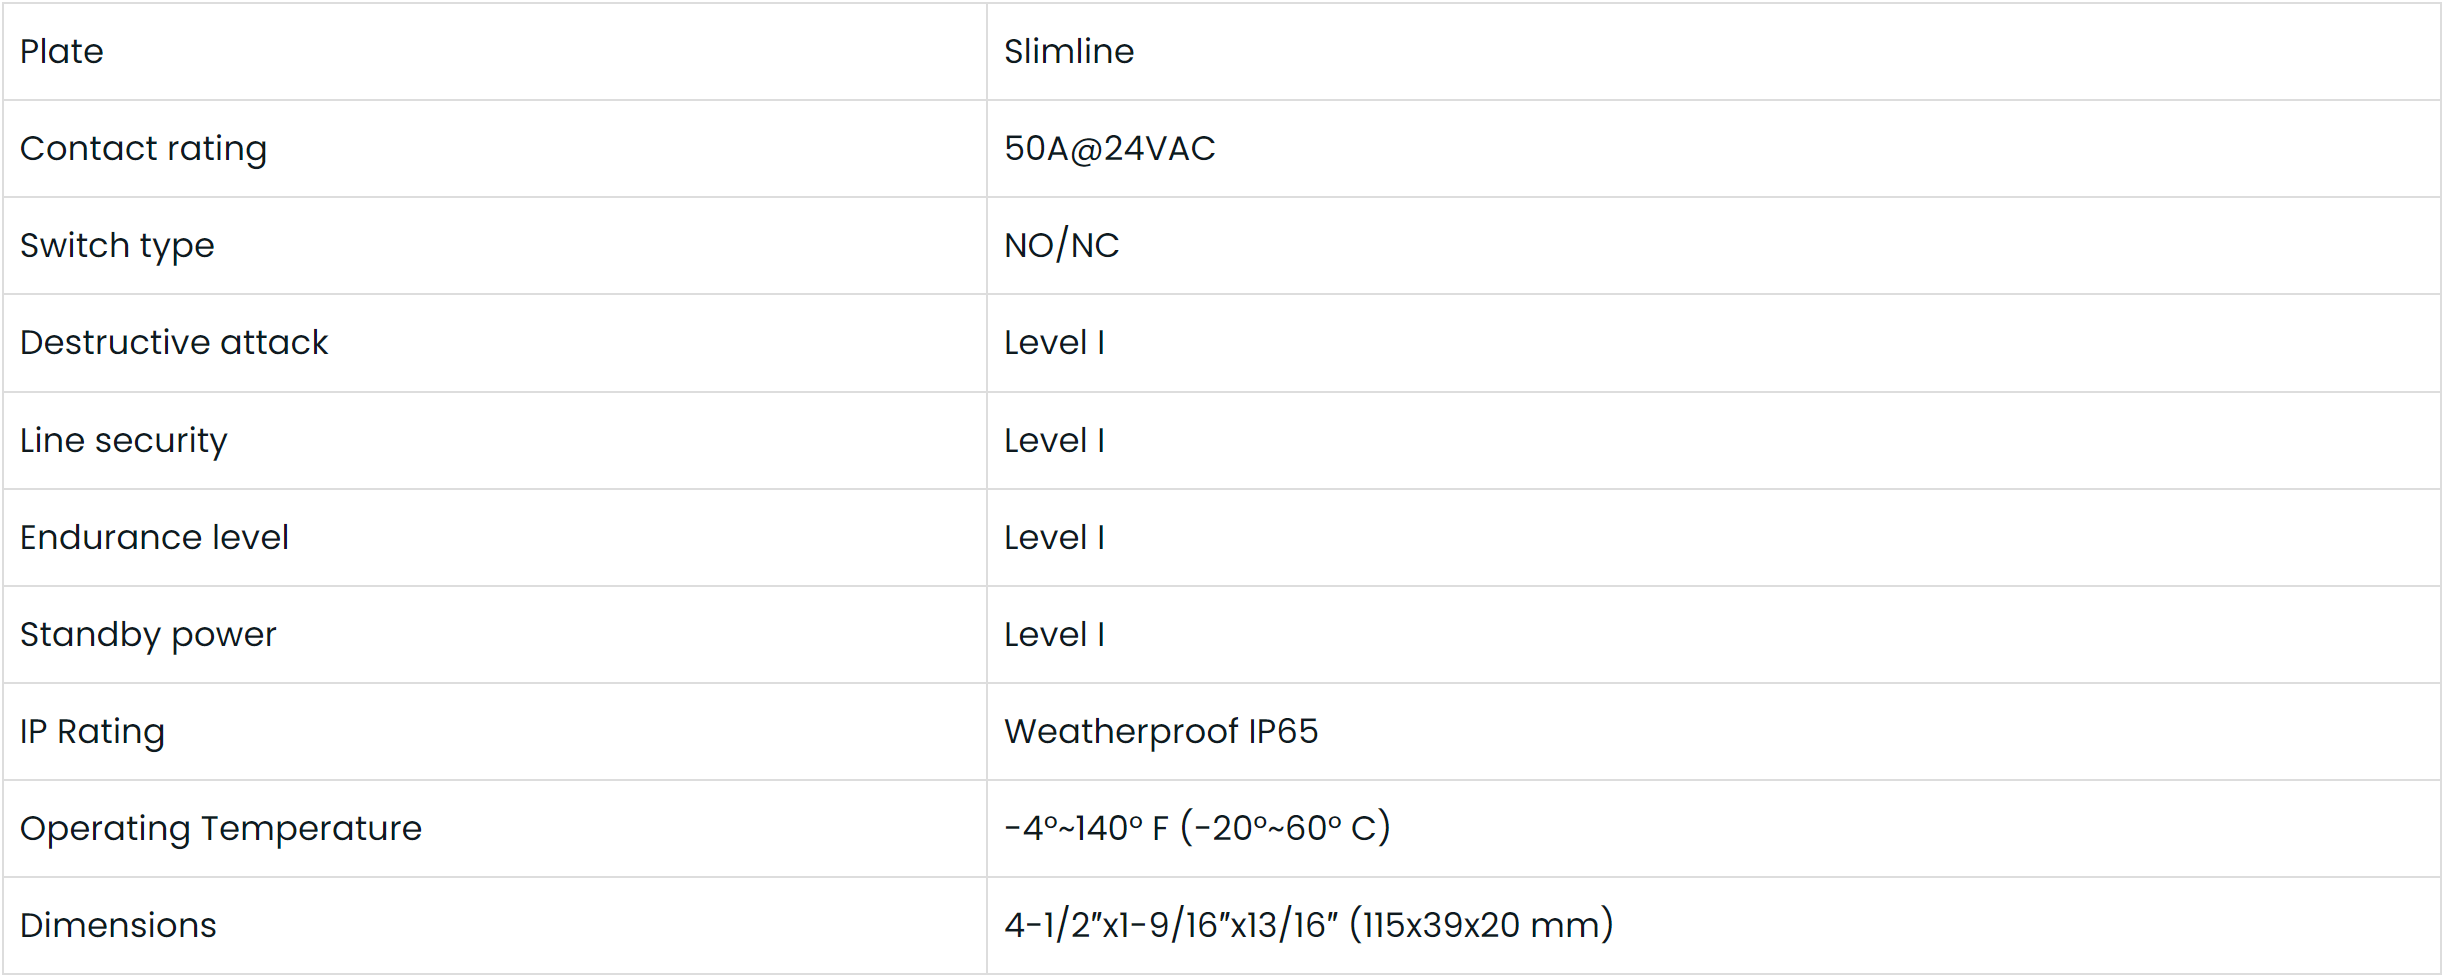The width and height of the screenshot is (2445, 977).
Task: Click "Level I" in the Destructive attack row
Action: [x=1054, y=343]
